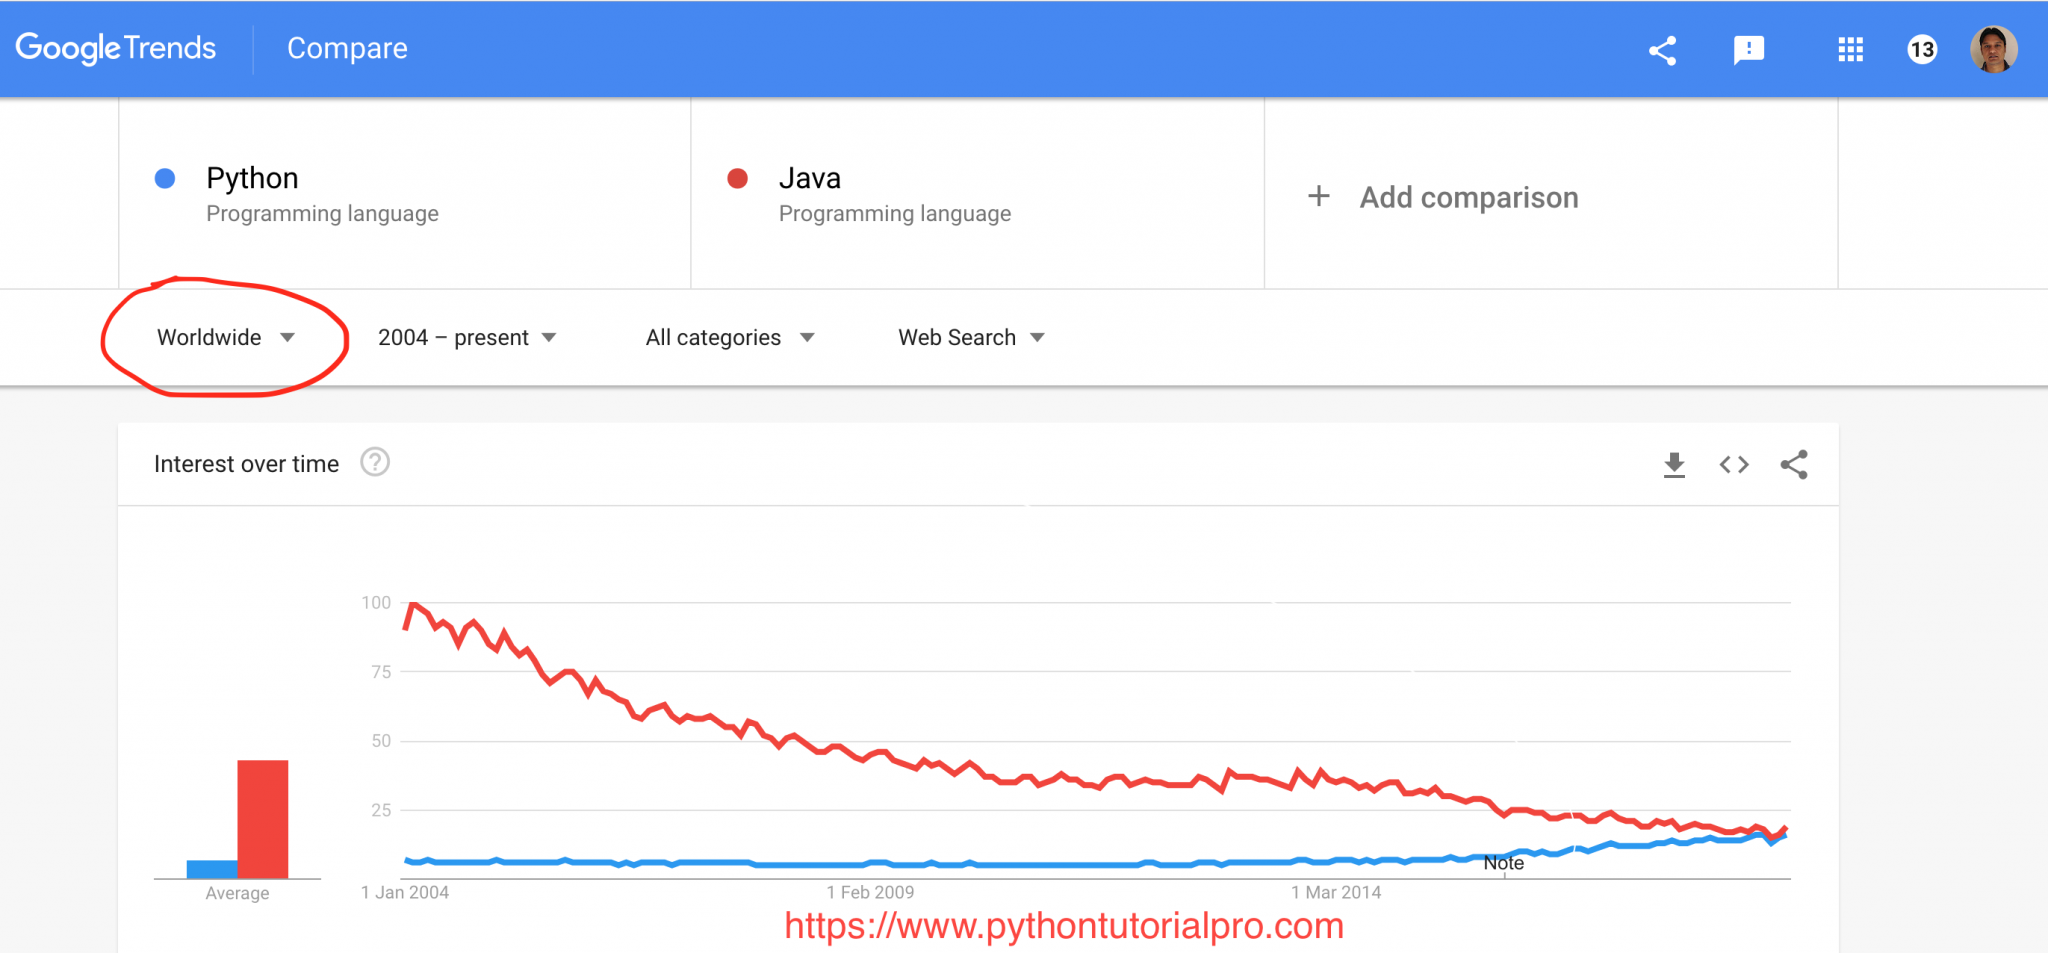Click the help icon next to Interest over time
The height and width of the screenshot is (953, 2048).
(x=374, y=462)
